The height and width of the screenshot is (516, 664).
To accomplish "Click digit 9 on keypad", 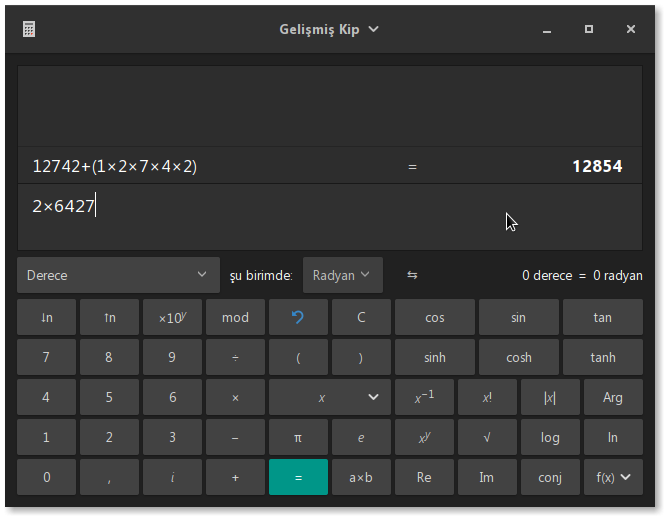I will click(172, 357).
